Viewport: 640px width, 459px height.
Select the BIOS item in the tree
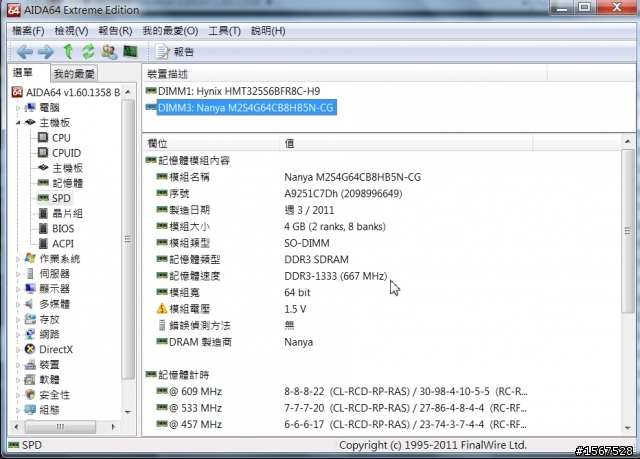tap(63, 228)
